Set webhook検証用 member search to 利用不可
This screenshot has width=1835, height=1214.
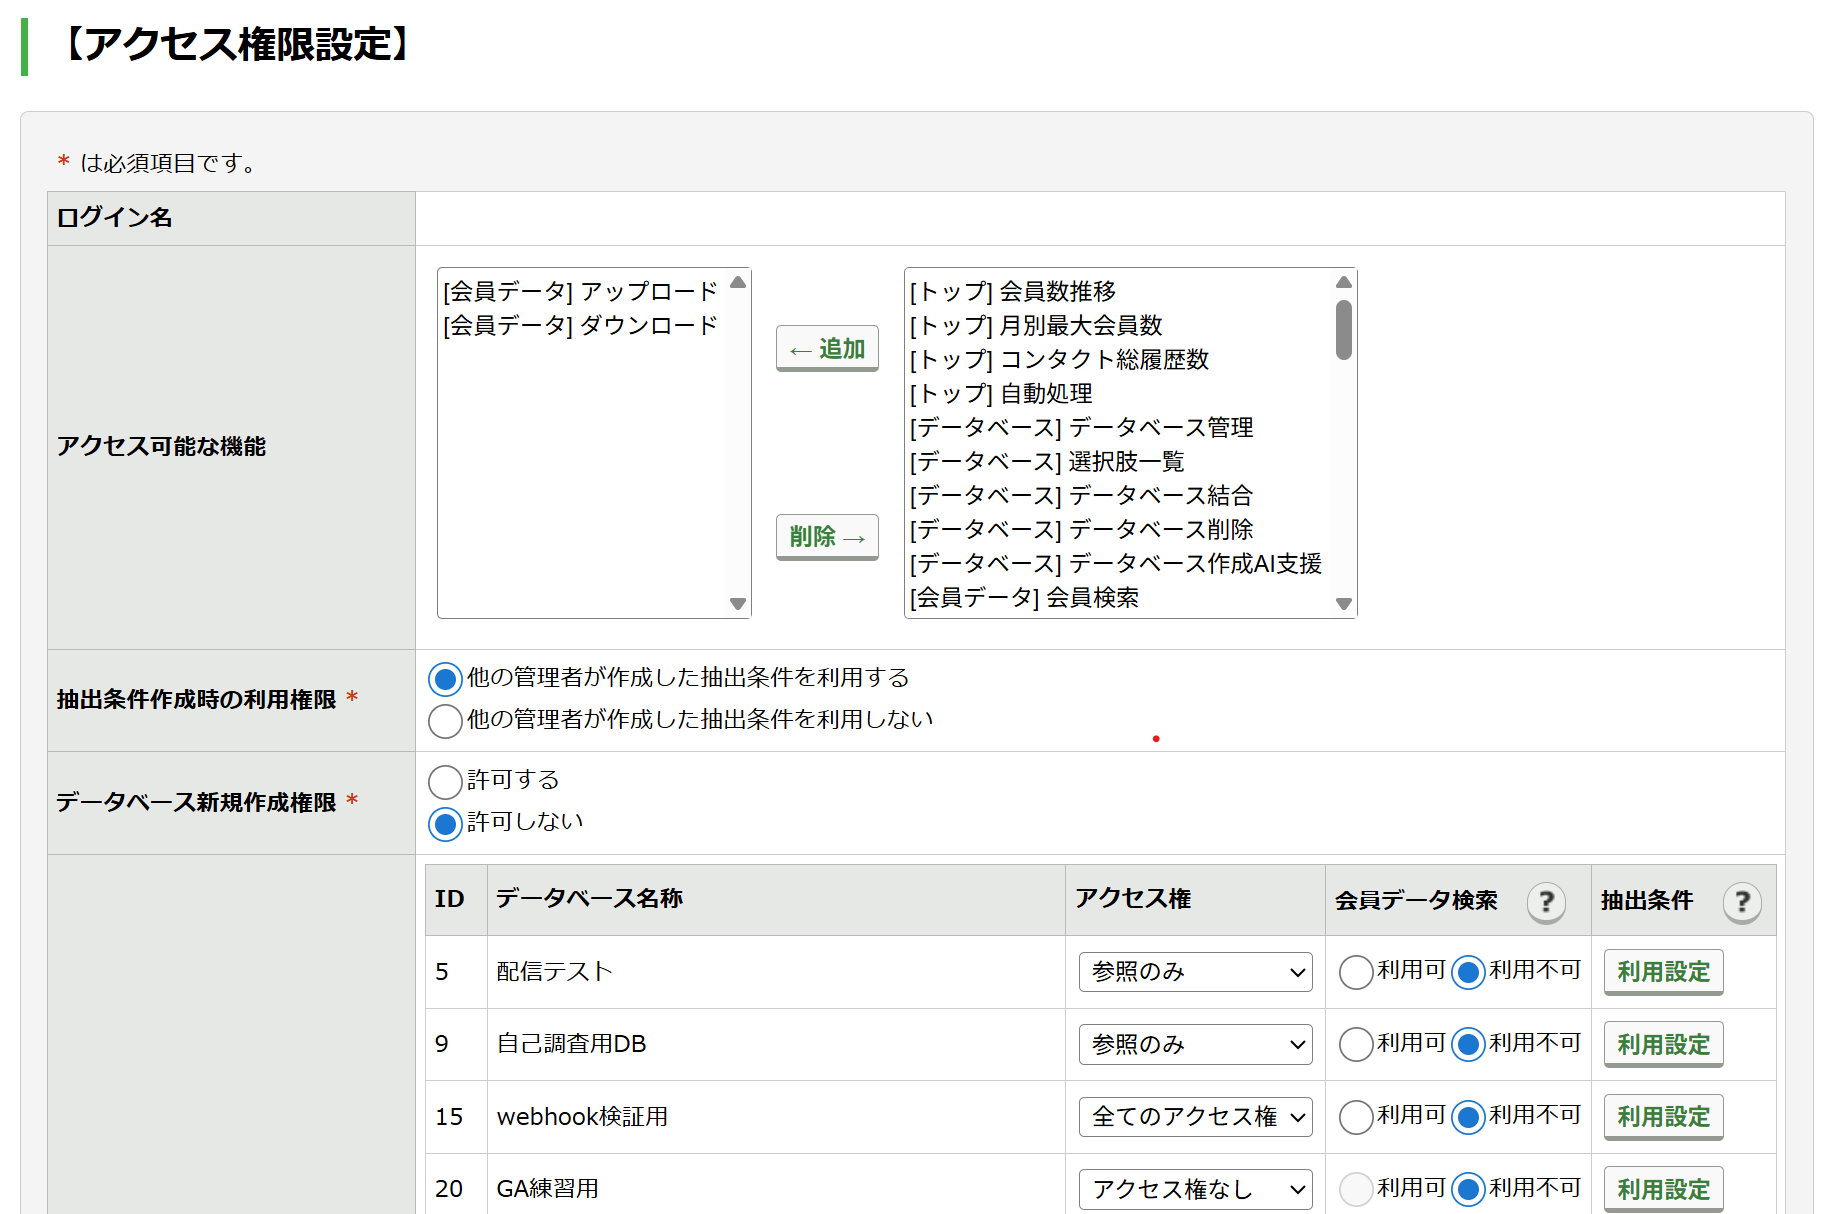(1468, 1117)
